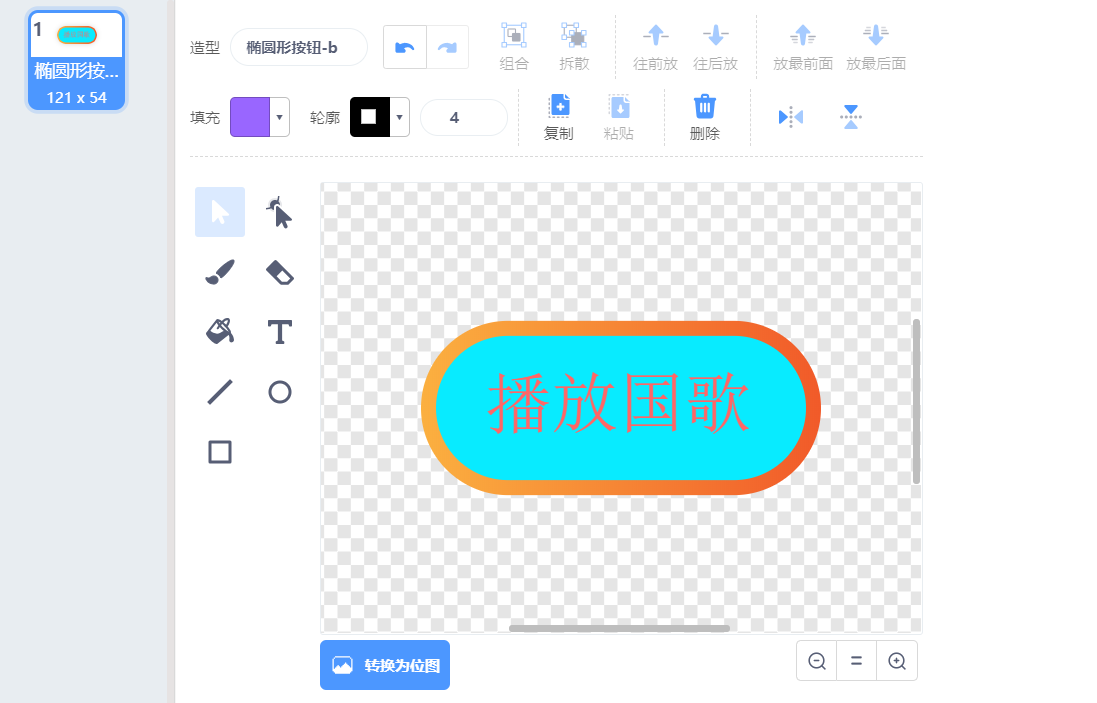Screen dimensions: 1097x703
Task: Pick the Circle tool
Action: 280,392
